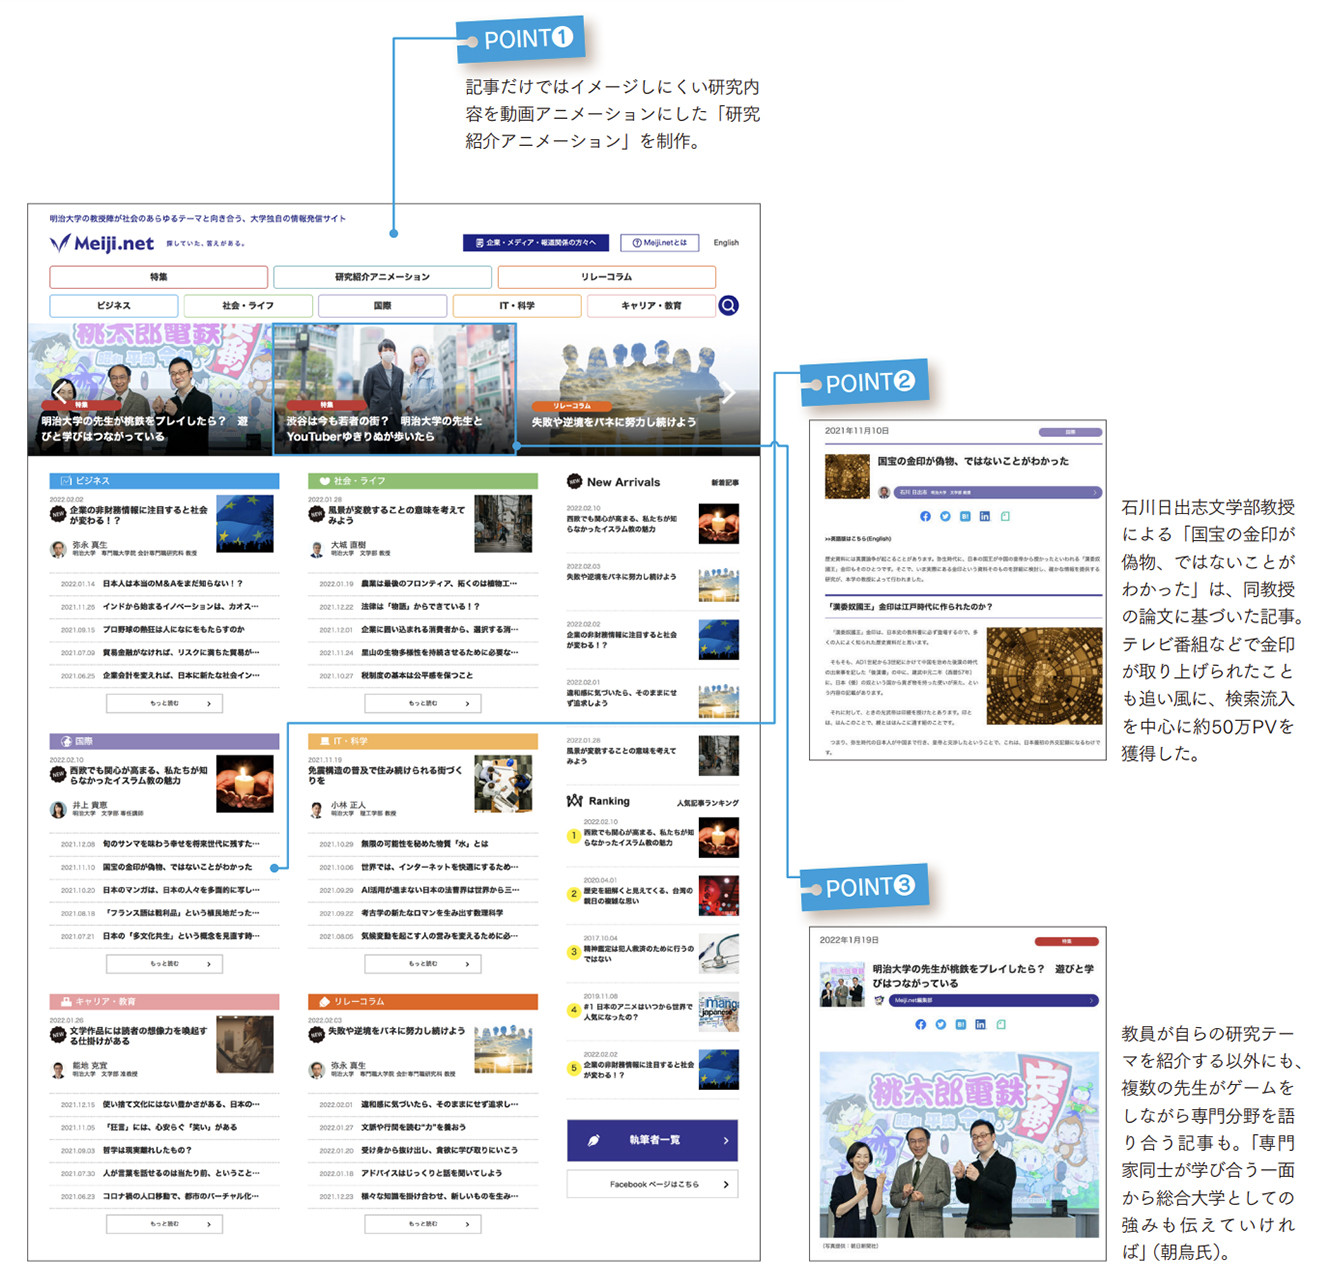Click author avatar of 能地 克宜

[x=58, y=1070]
